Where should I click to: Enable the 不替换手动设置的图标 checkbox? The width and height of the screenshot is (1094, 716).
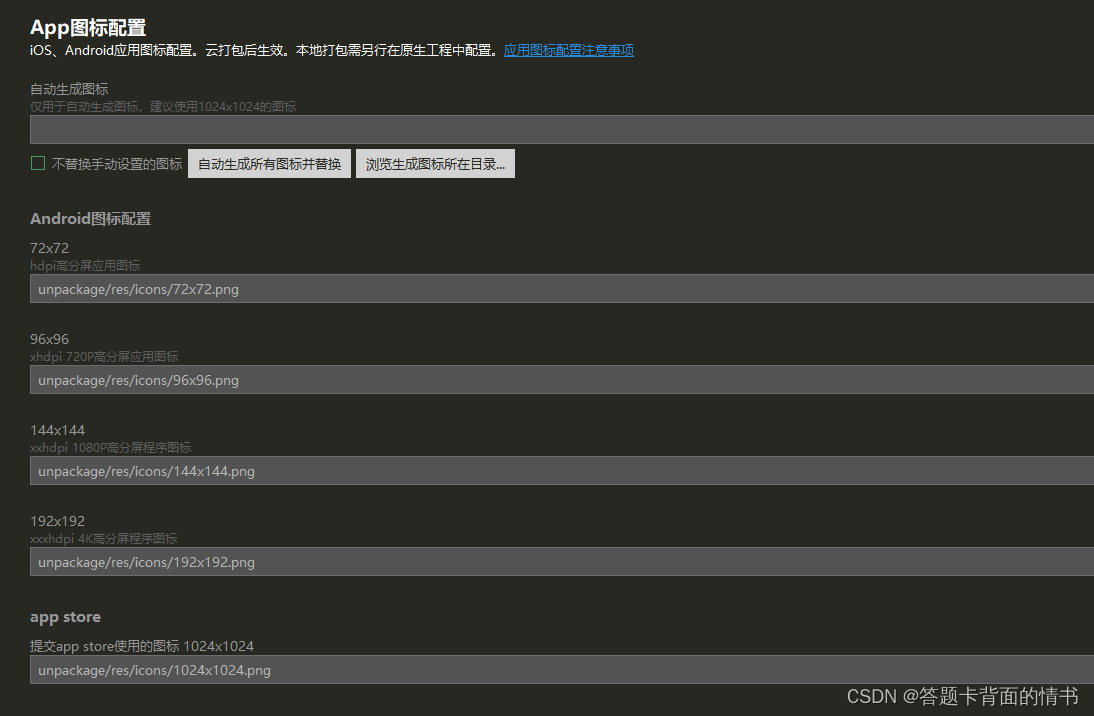coord(37,162)
